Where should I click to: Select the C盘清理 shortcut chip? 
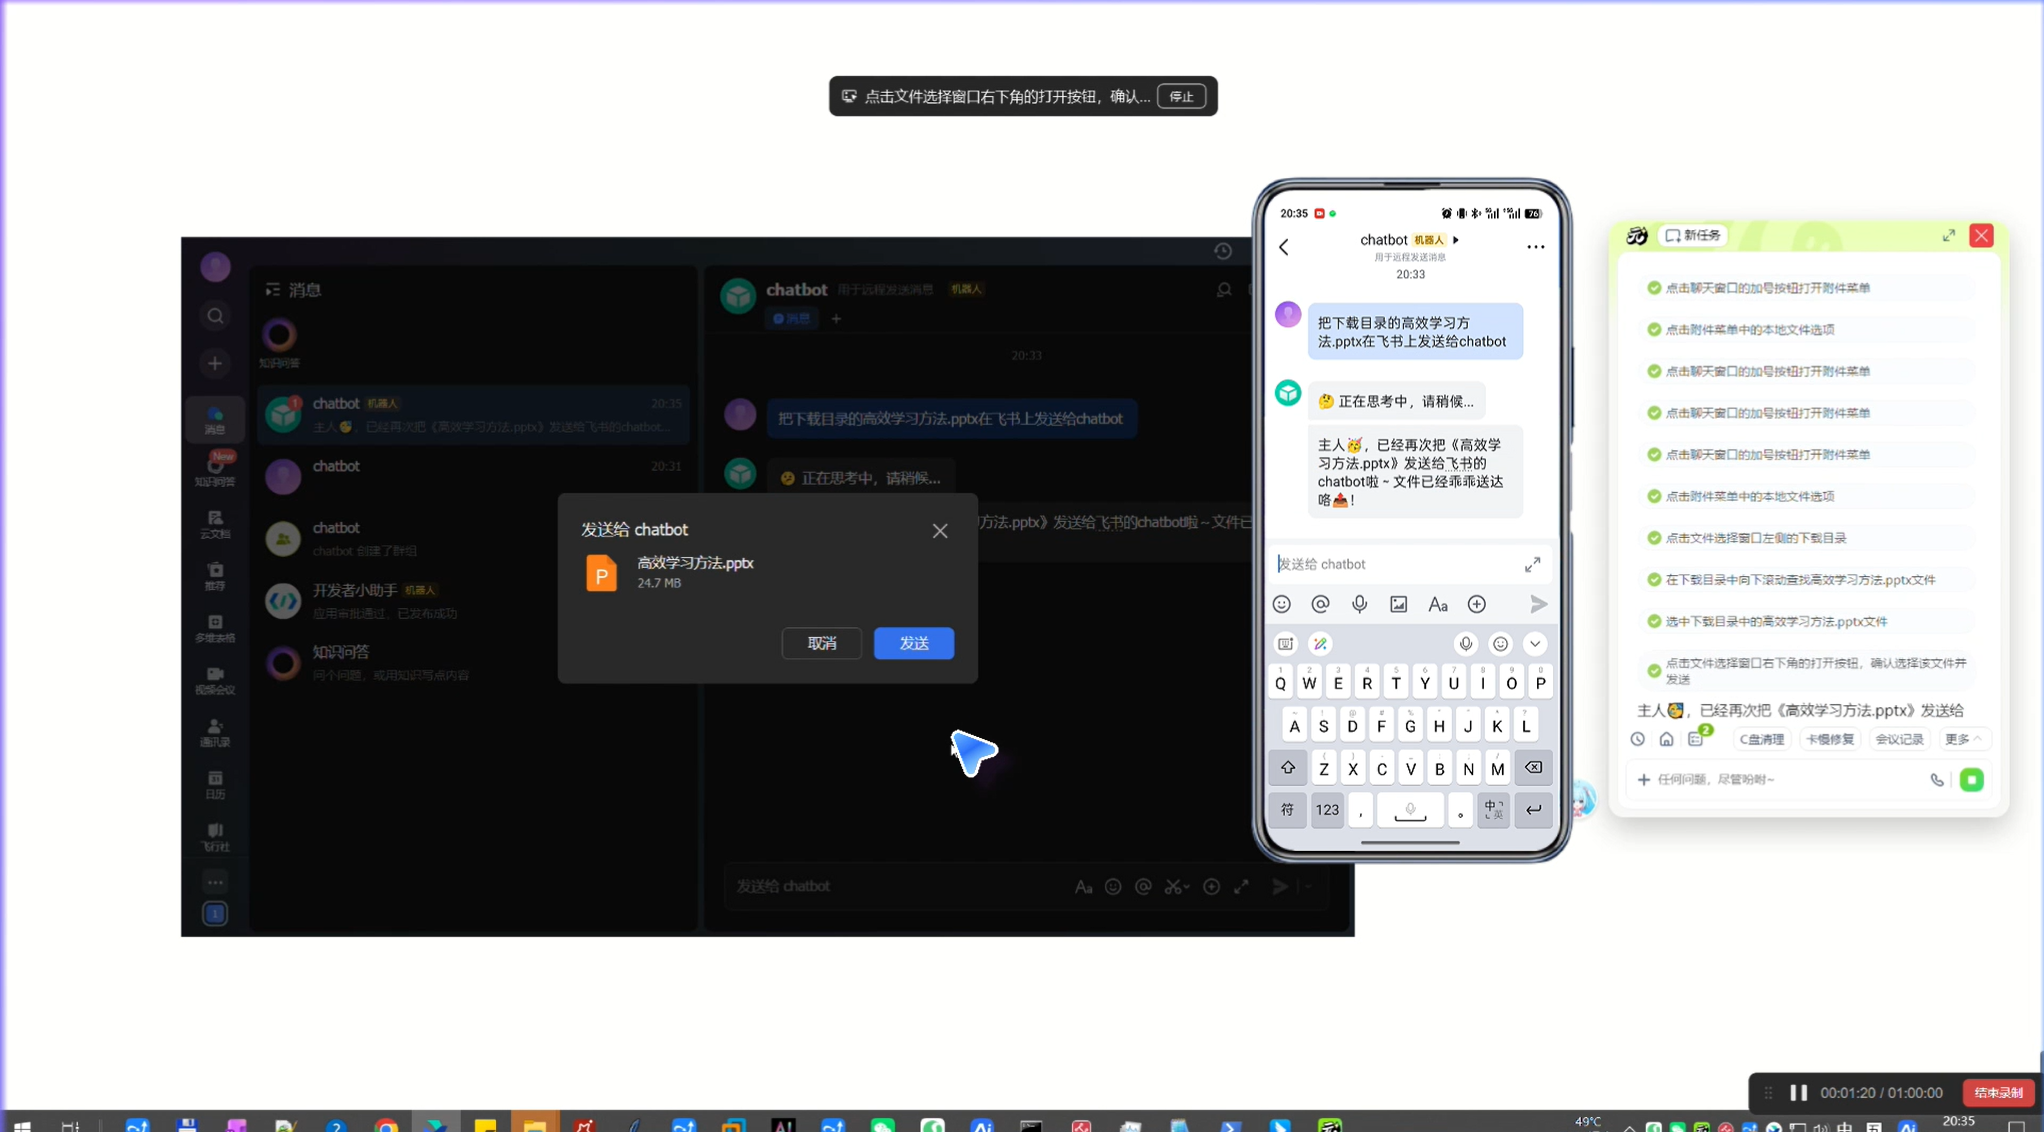coord(1761,739)
